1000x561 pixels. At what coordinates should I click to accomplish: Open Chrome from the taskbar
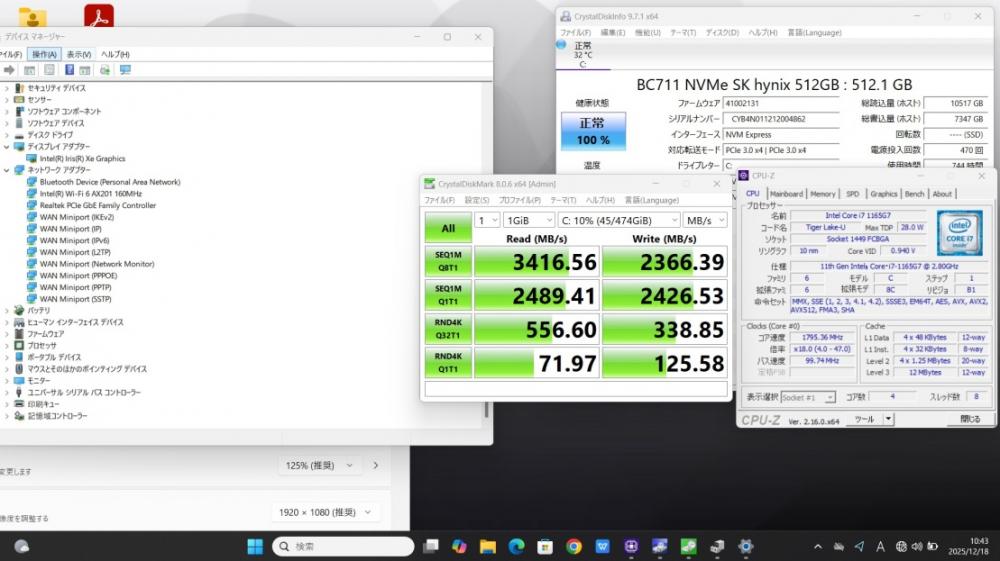click(573, 546)
